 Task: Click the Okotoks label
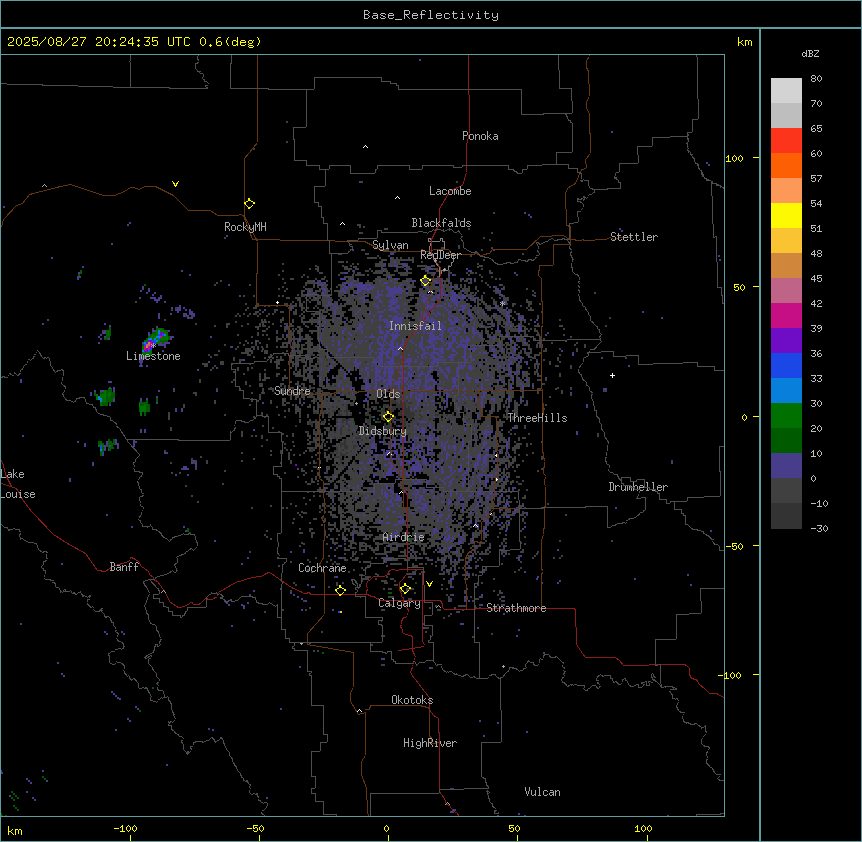pos(412,700)
